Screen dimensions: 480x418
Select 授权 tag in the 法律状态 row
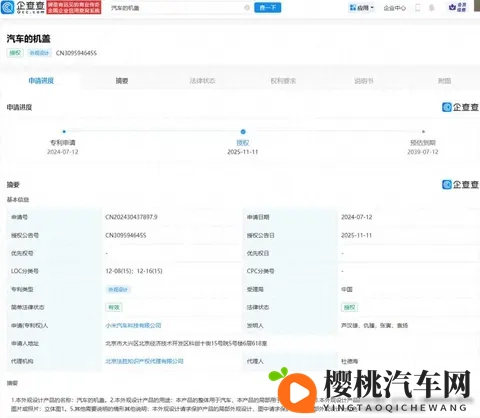coord(349,307)
